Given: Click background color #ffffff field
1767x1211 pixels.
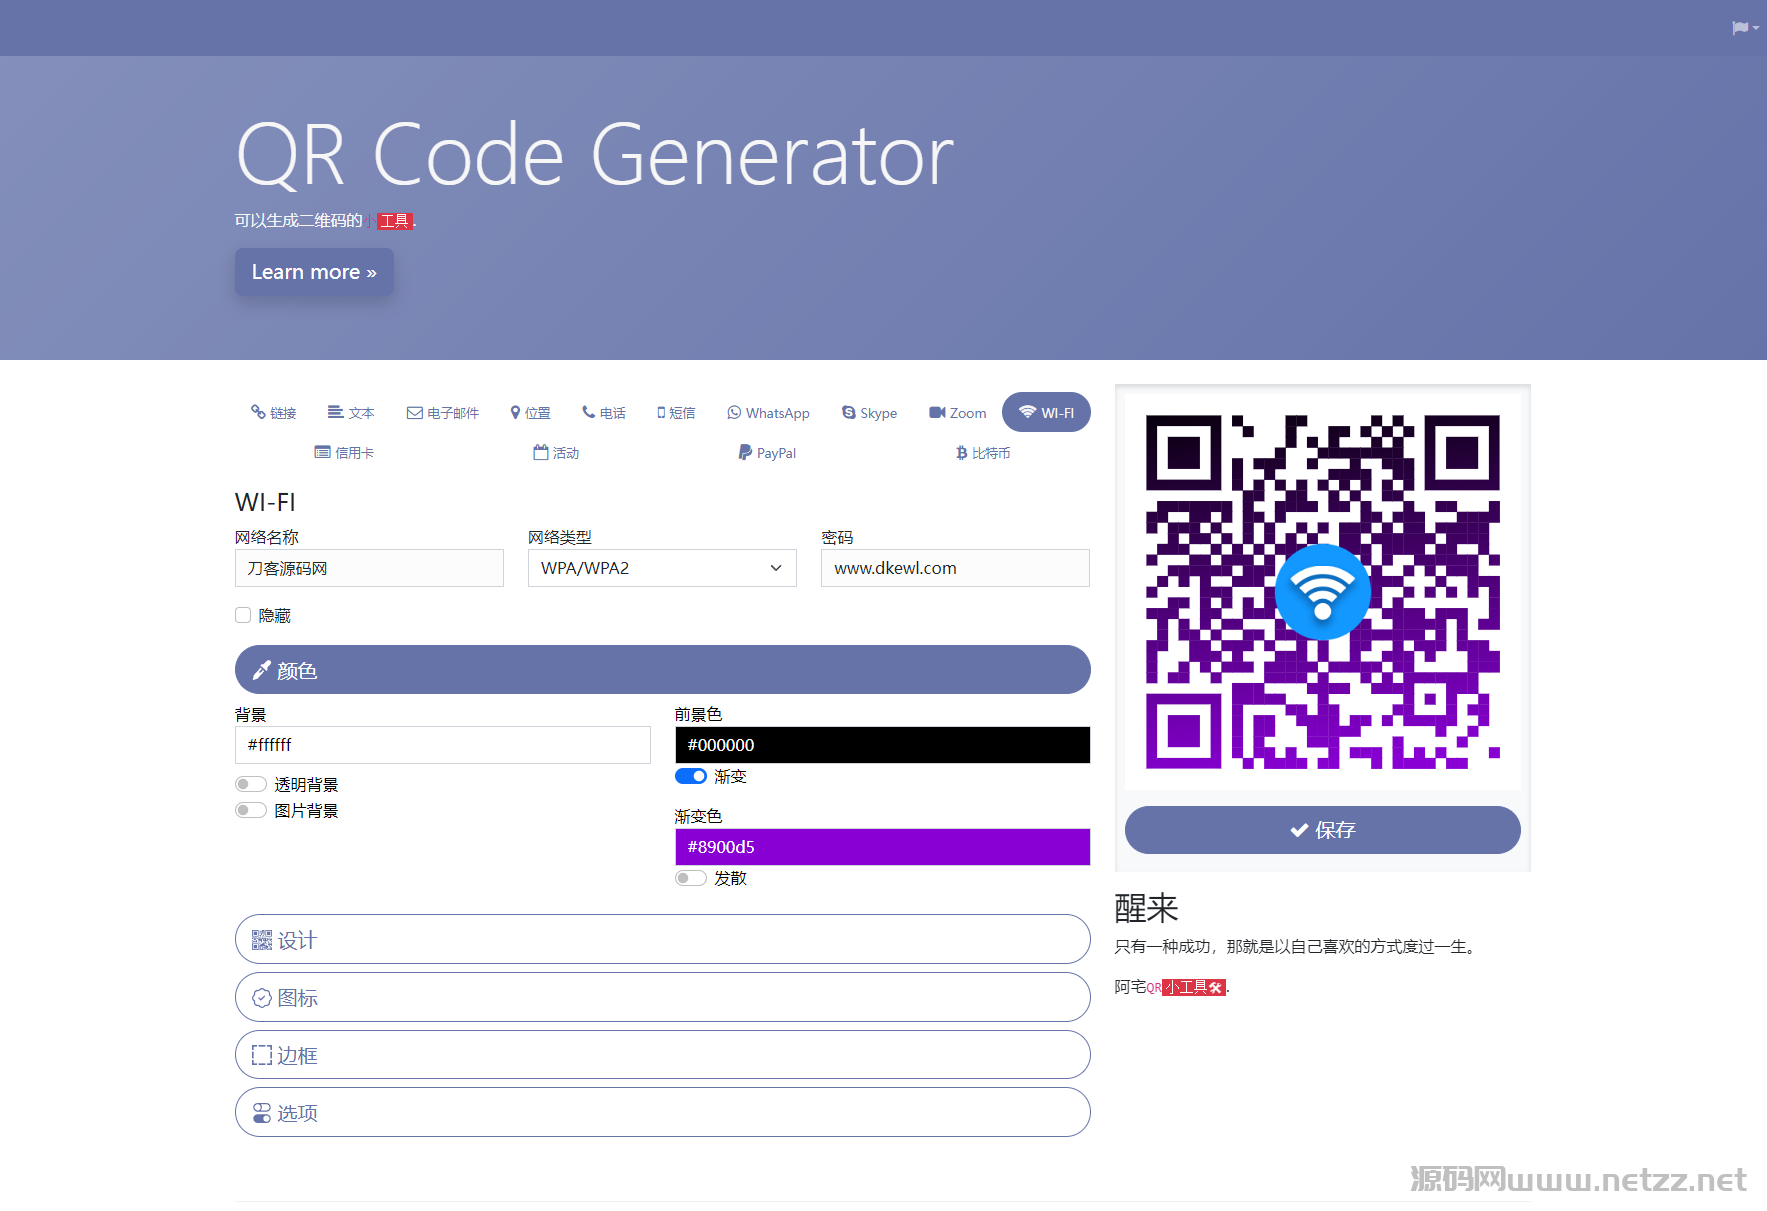Looking at the screenshot, I should tap(443, 745).
